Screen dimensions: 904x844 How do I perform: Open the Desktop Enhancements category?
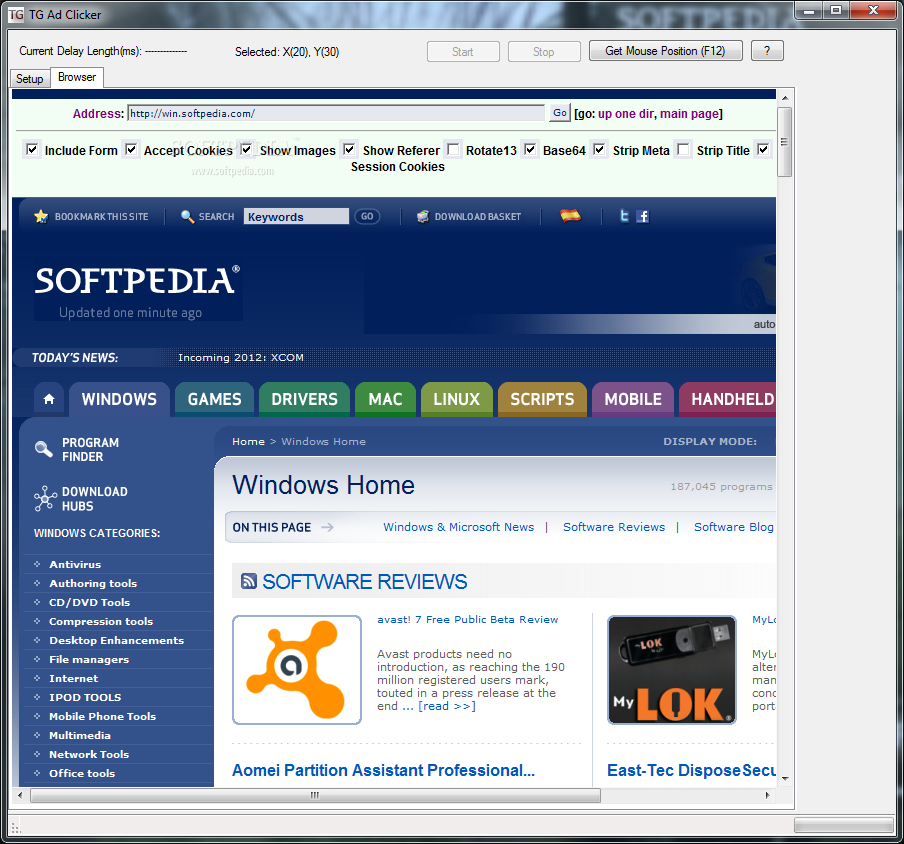116,640
